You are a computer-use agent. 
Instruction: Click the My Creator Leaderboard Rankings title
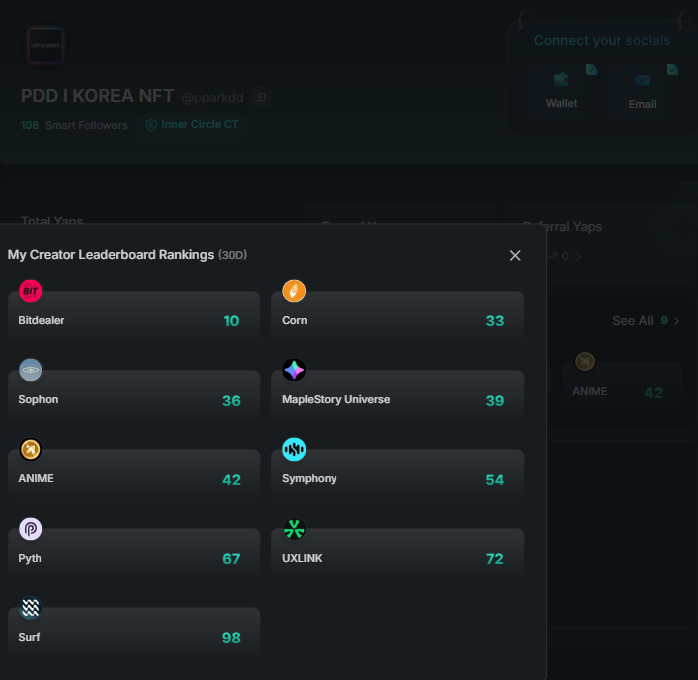click(111, 255)
